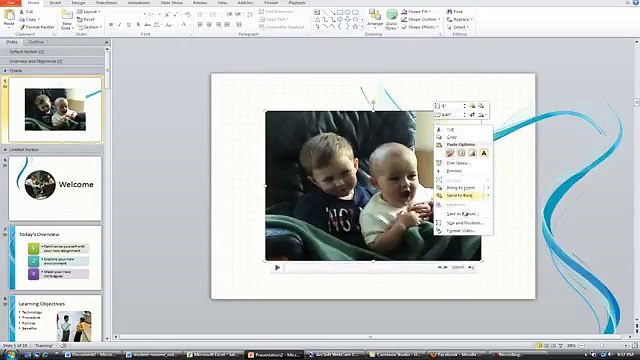
Task: Toggle Strikethrough in Font group
Action: [x=147, y=25]
